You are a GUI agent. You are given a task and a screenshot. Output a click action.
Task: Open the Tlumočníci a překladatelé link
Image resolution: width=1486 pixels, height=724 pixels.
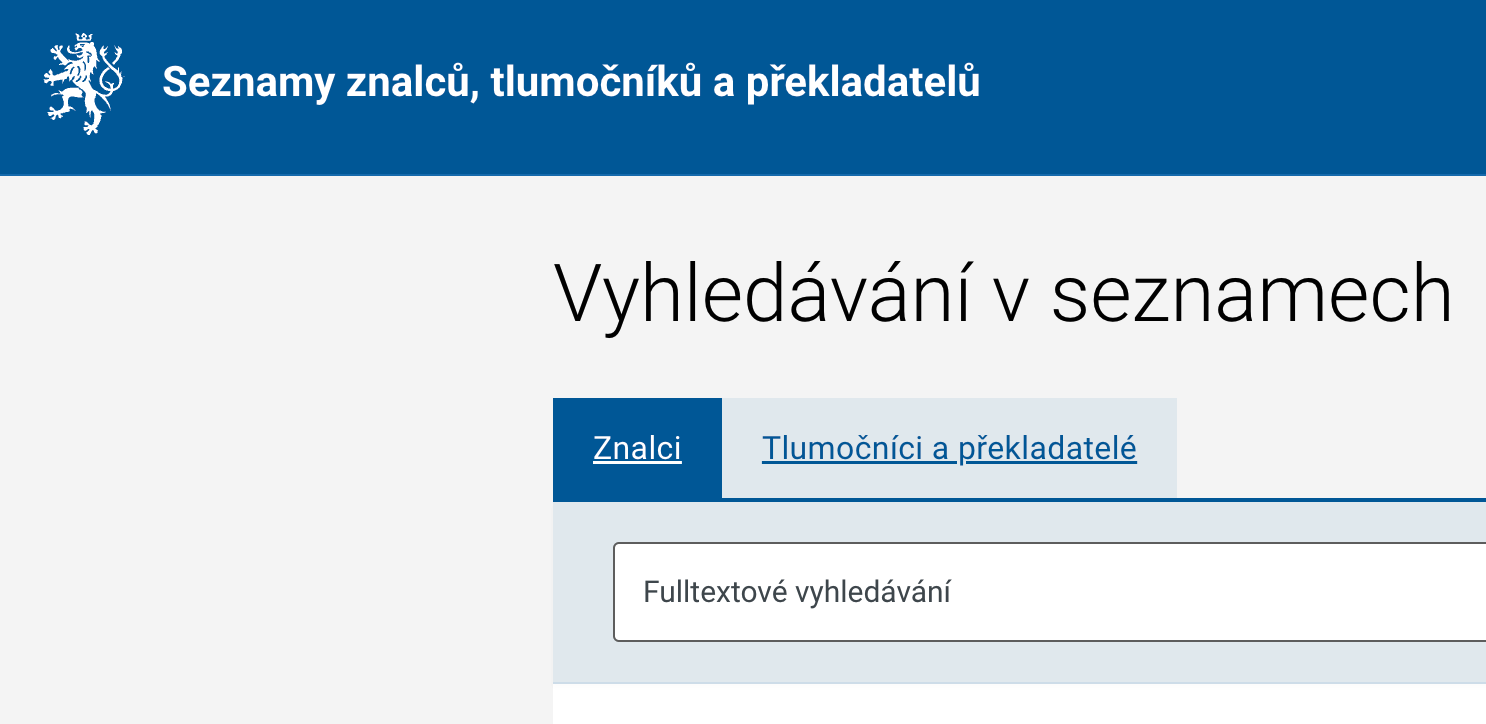pyautogui.click(x=949, y=448)
